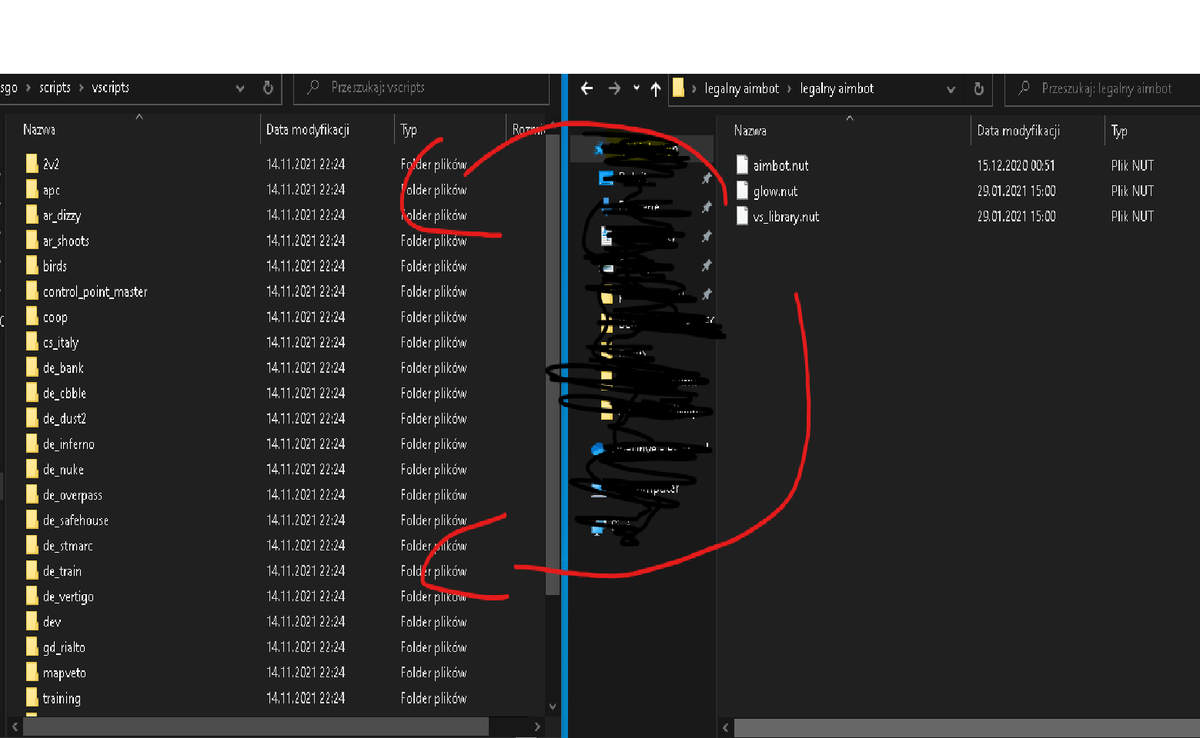Select the vs_library.nut file

[785, 216]
